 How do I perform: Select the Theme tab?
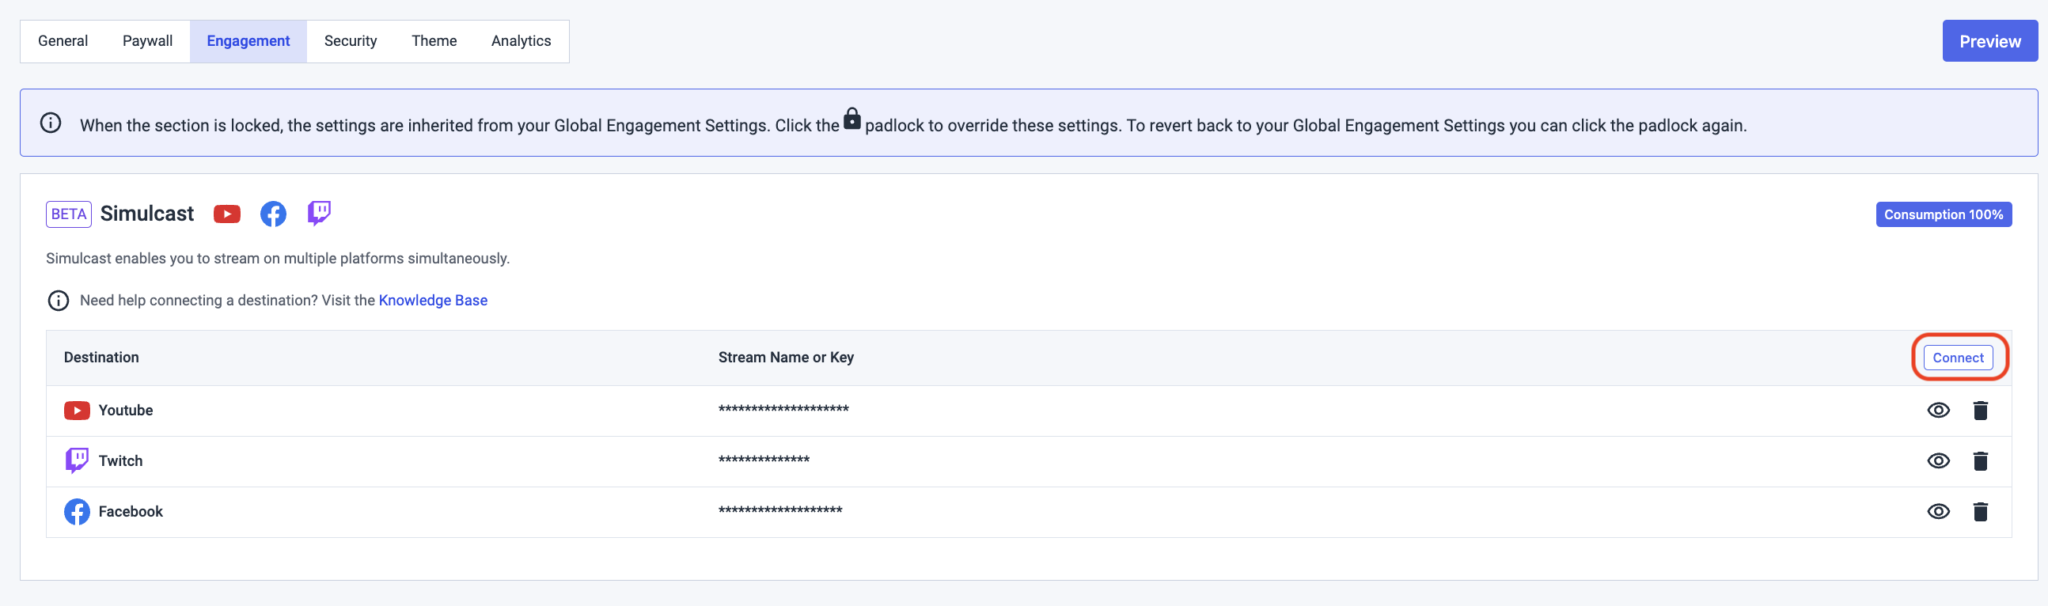tap(433, 41)
